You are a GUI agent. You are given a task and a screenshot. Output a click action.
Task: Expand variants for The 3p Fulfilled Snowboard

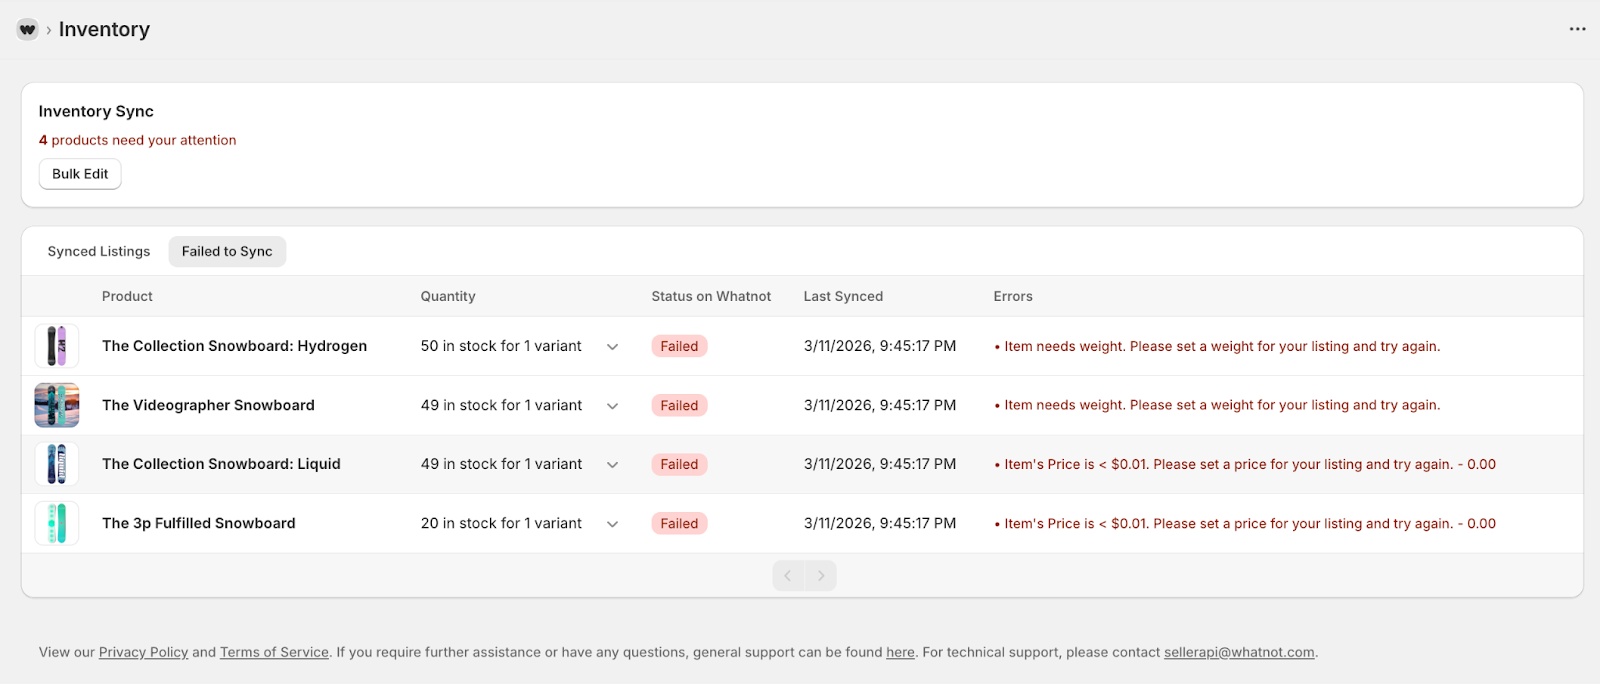(612, 524)
